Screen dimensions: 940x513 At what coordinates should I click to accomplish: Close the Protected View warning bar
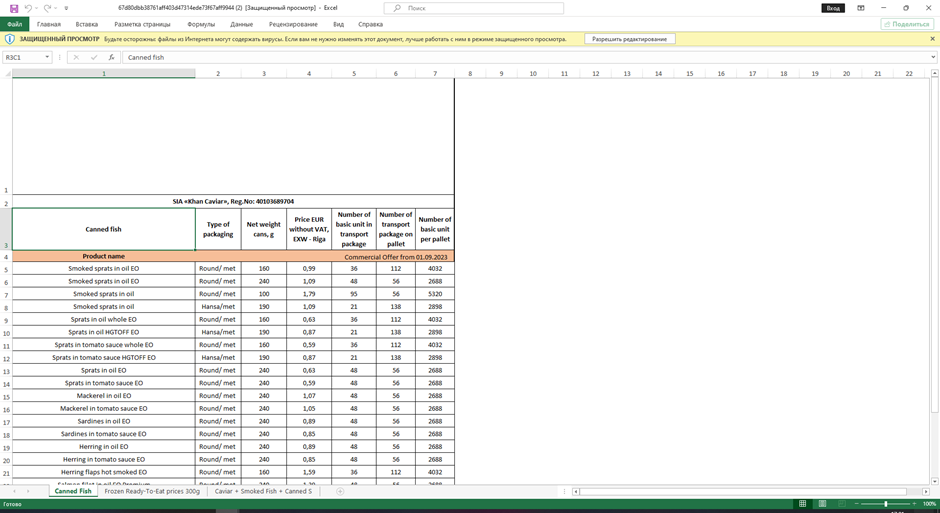(x=932, y=39)
